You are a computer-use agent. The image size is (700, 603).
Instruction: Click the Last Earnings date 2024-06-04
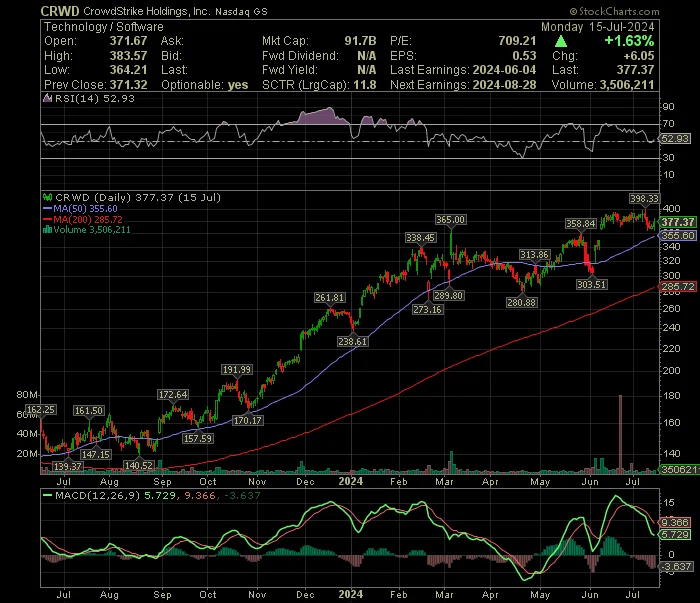(504, 70)
